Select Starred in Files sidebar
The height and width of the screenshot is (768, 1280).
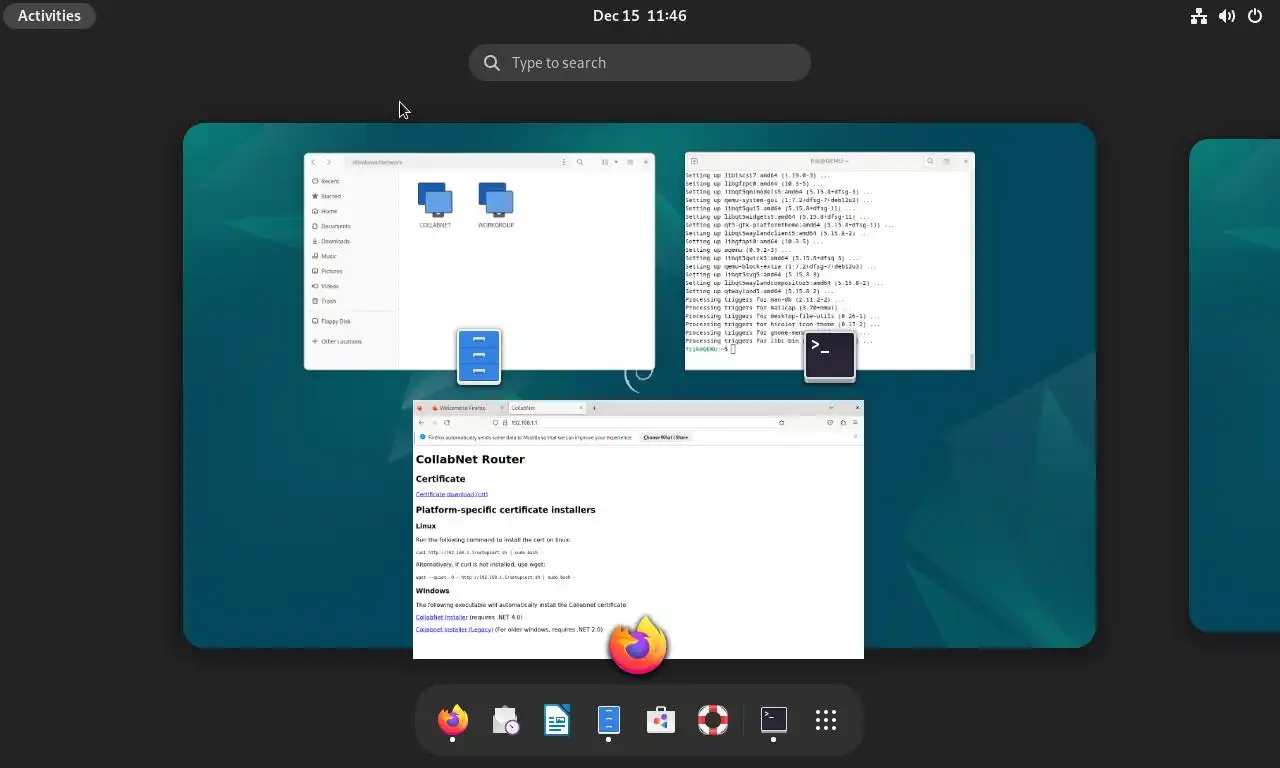click(x=351, y=196)
